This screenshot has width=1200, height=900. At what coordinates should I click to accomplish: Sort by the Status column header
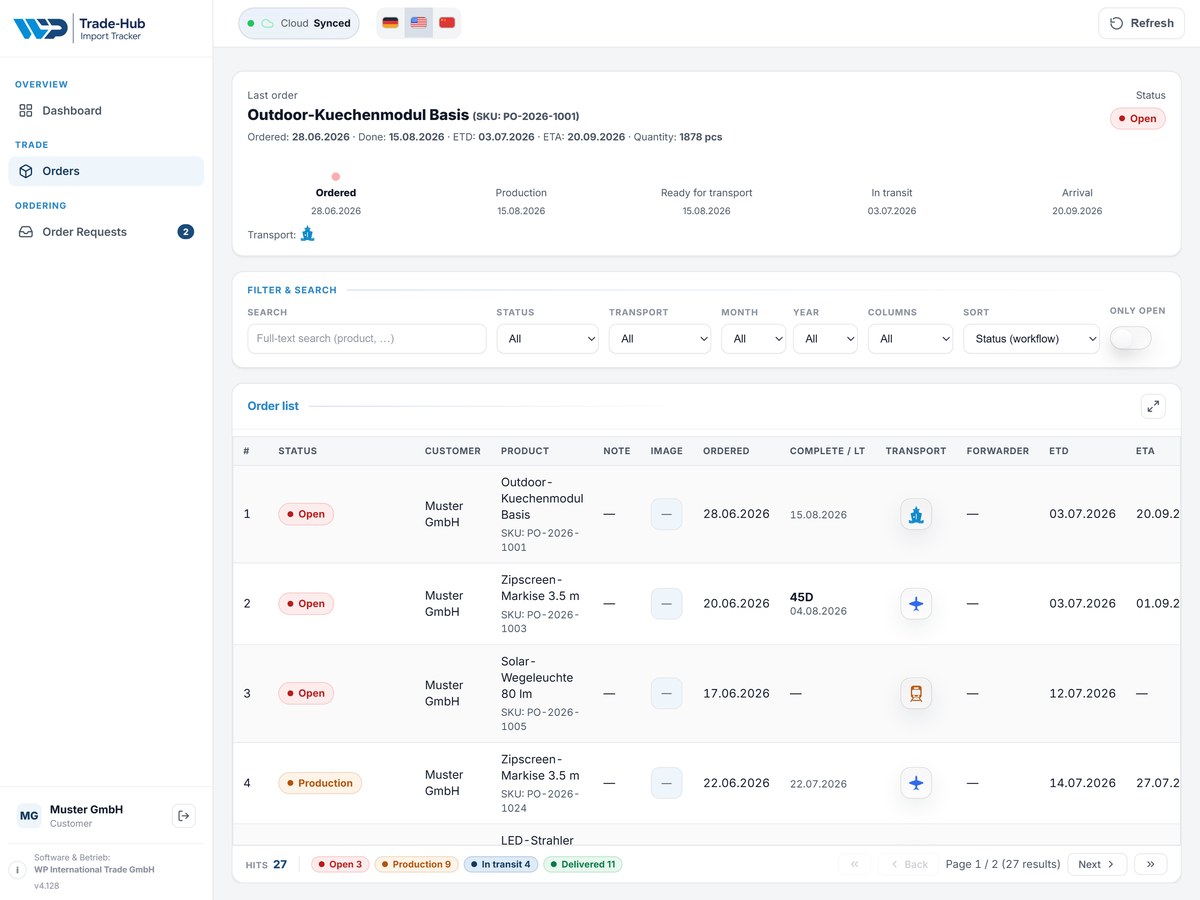tap(298, 451)
